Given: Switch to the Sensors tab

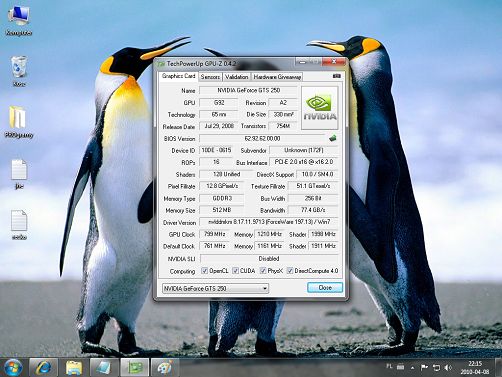Looking at the screenshot, I should point(210,77).
